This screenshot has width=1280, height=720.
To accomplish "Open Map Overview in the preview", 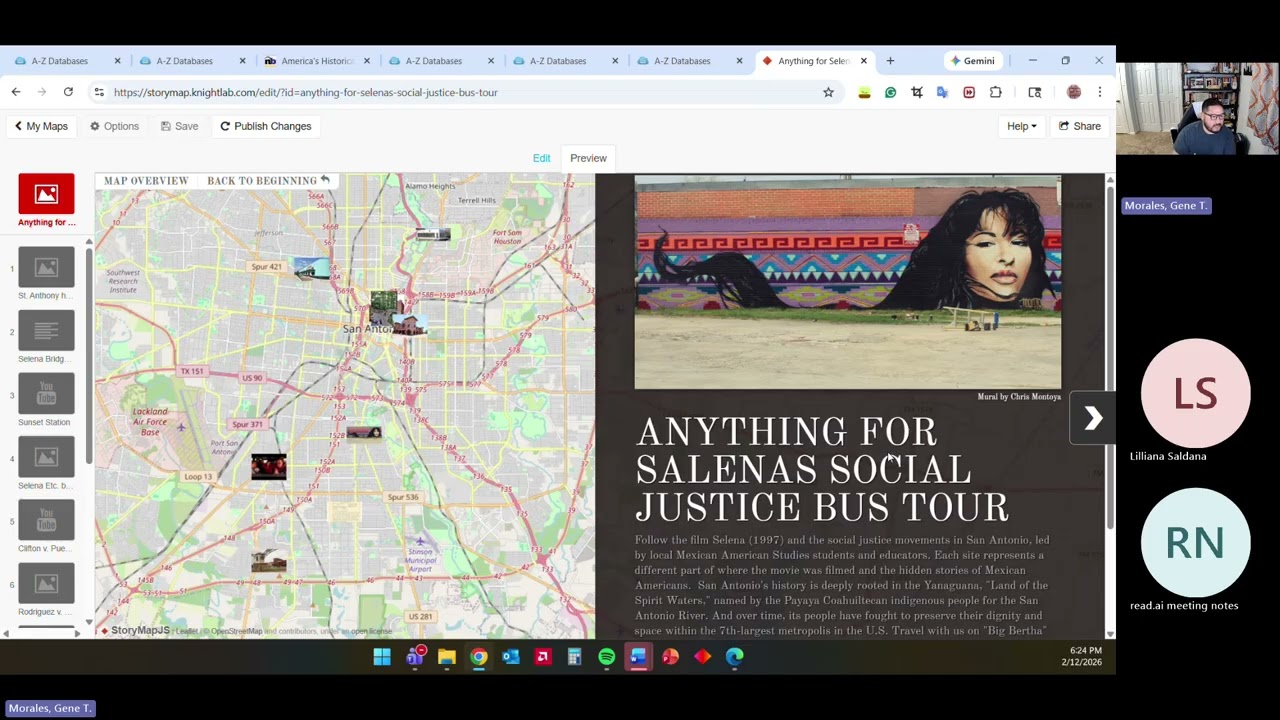I will coord(146,181).
